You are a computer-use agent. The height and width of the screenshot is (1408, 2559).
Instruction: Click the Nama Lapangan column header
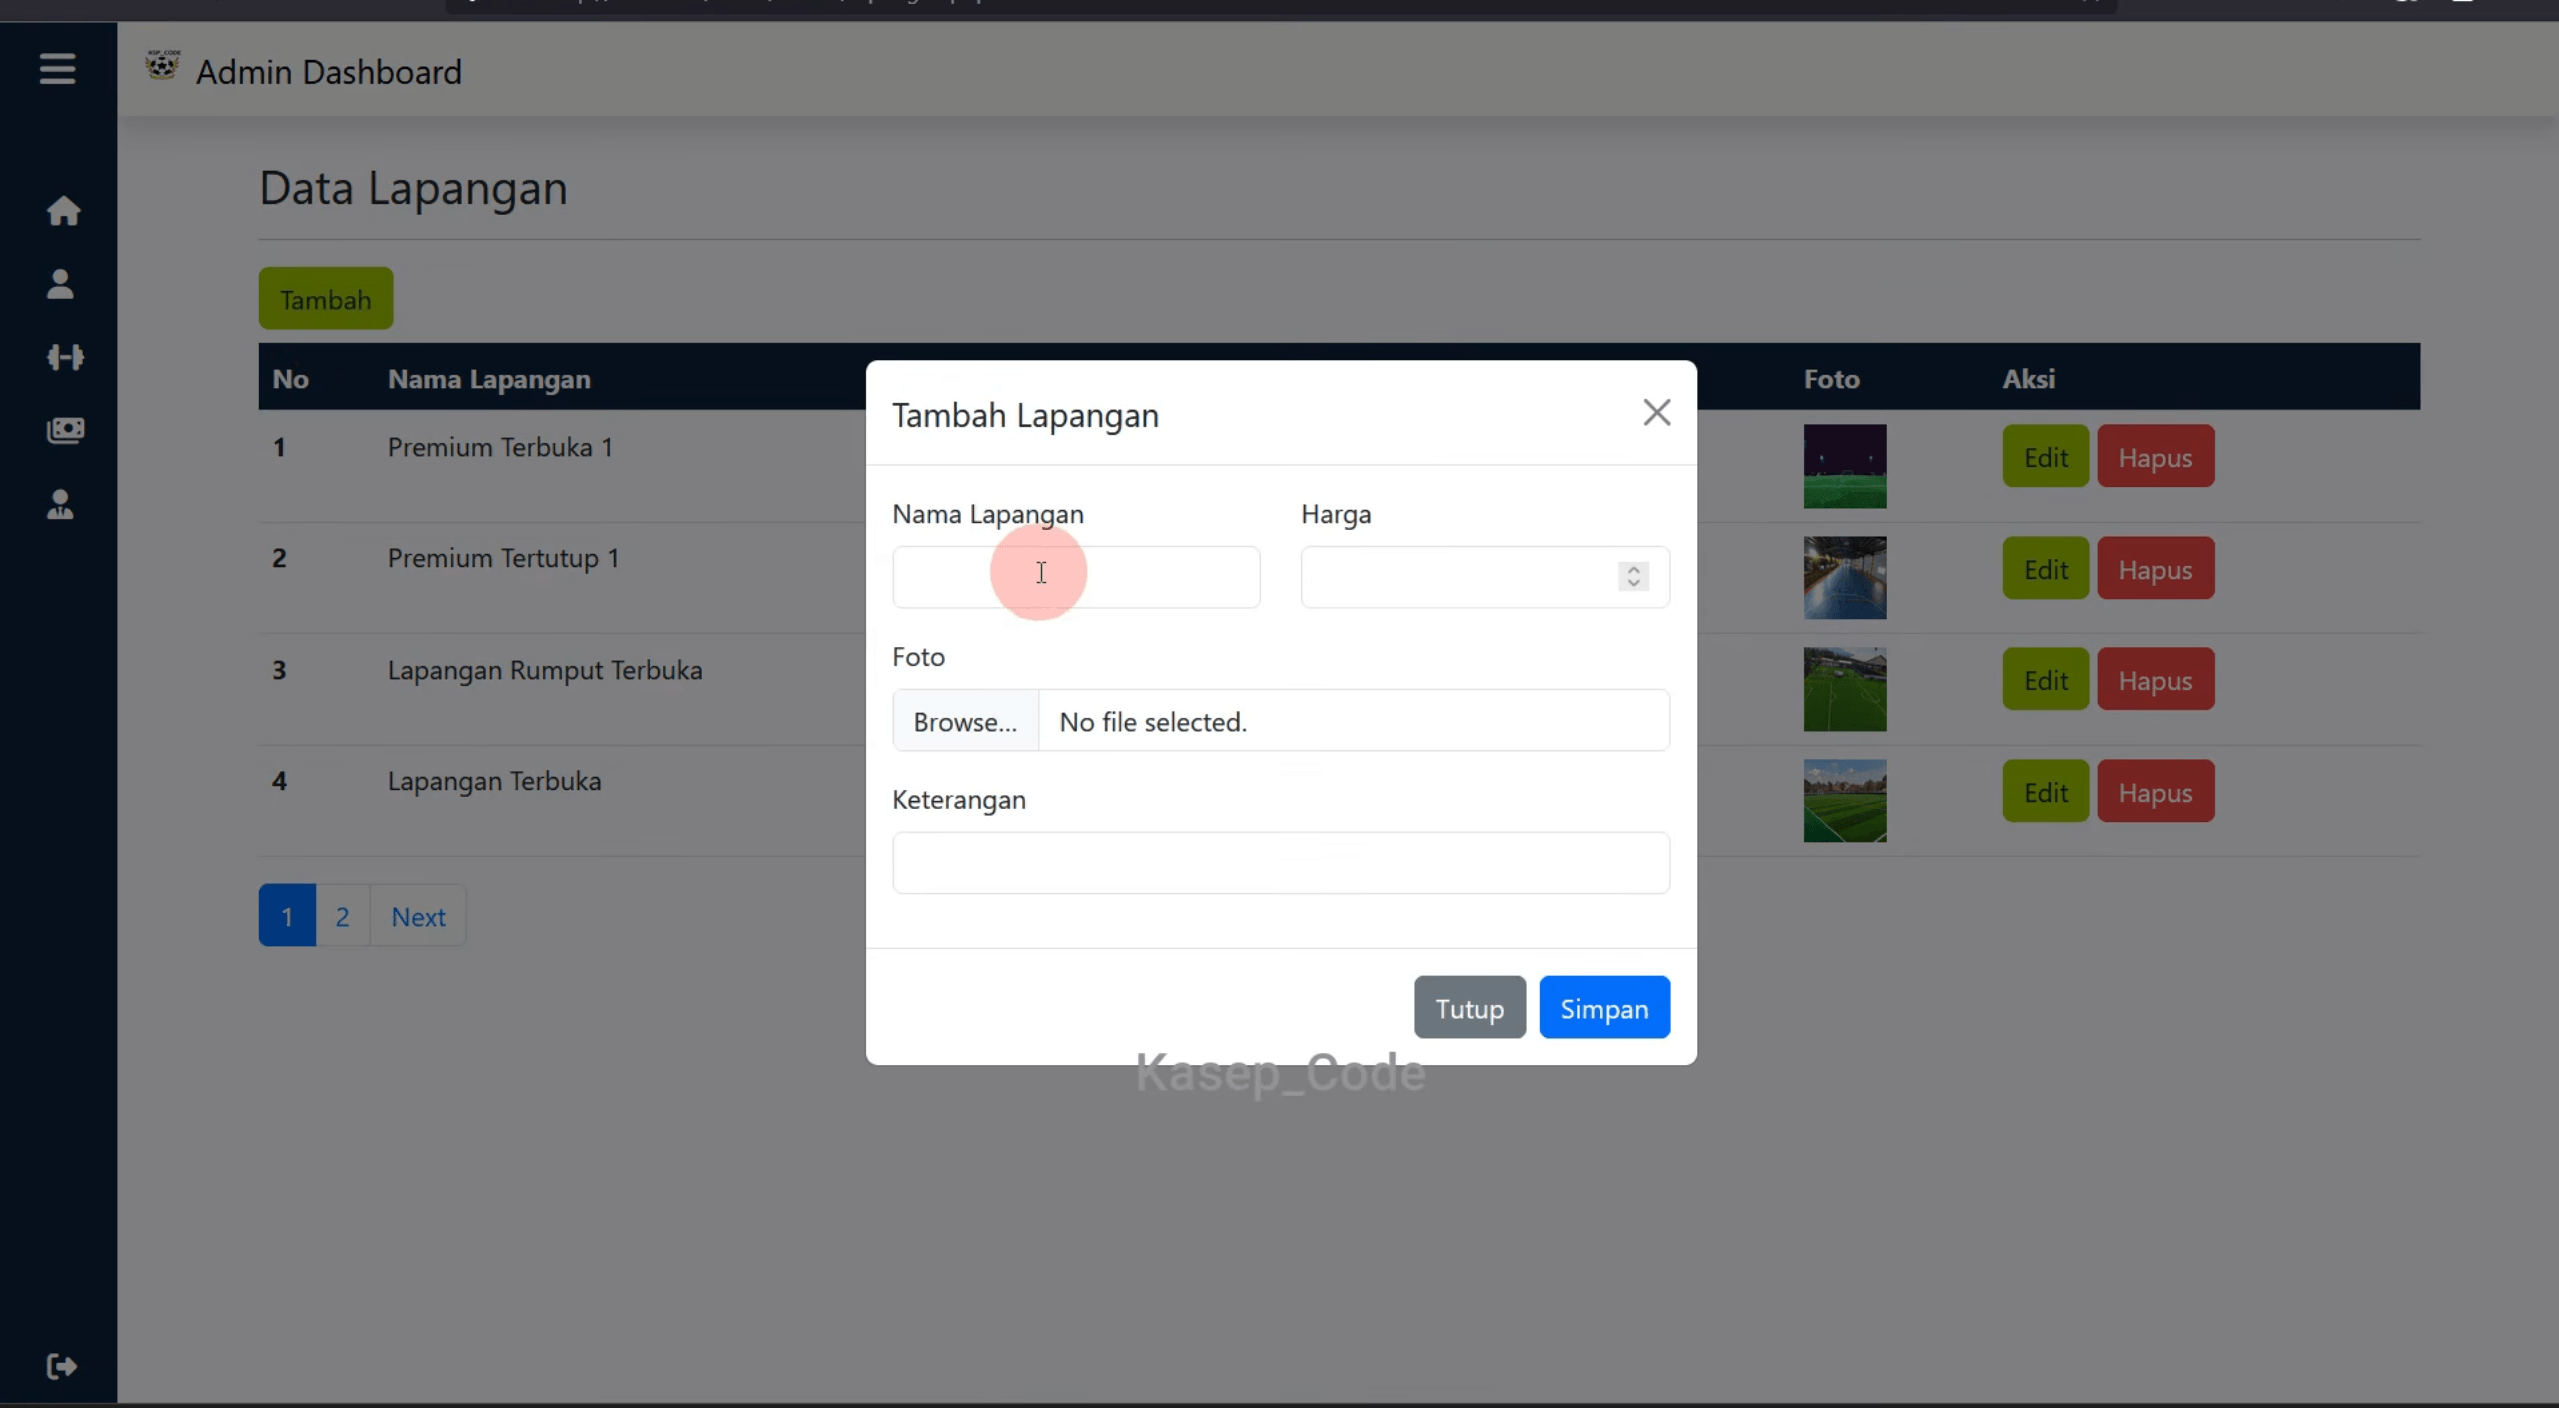click(x=489, y=378)
